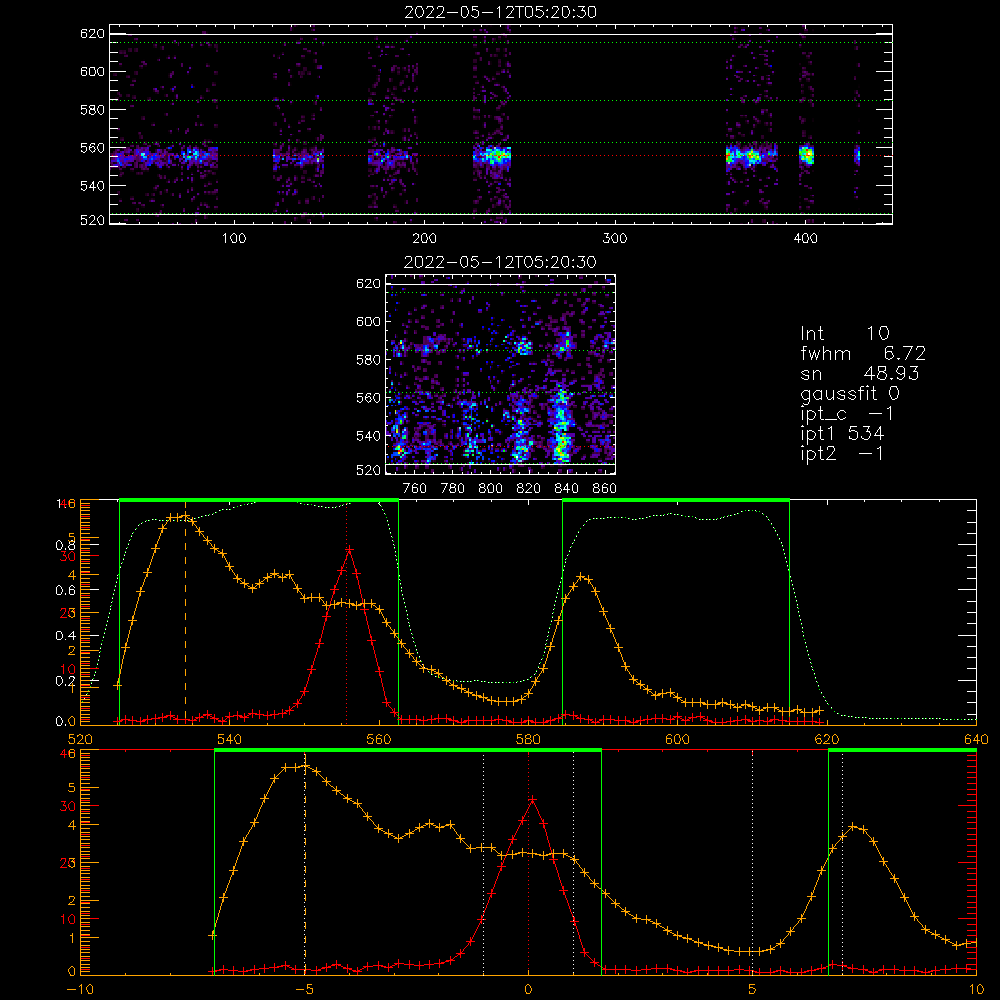The width and height of the screenshot is (1000, 1000).
Task: Click the short green bar at the bottom plot's top right
Action: pyautogui.click(x=902, y=750)
